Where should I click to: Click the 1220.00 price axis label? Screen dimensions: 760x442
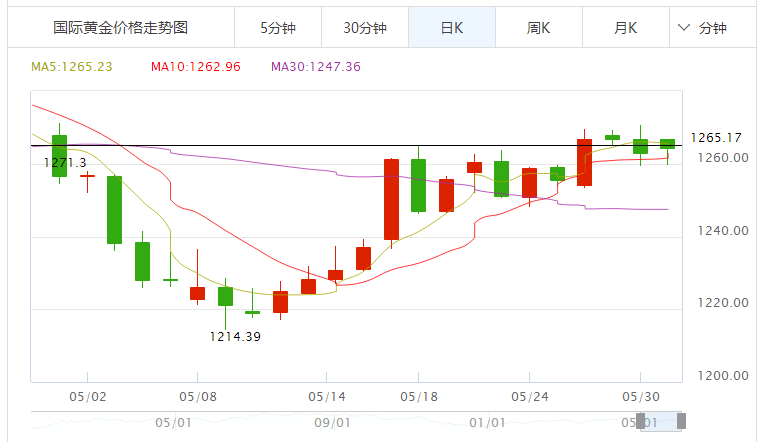coord(723,303)
